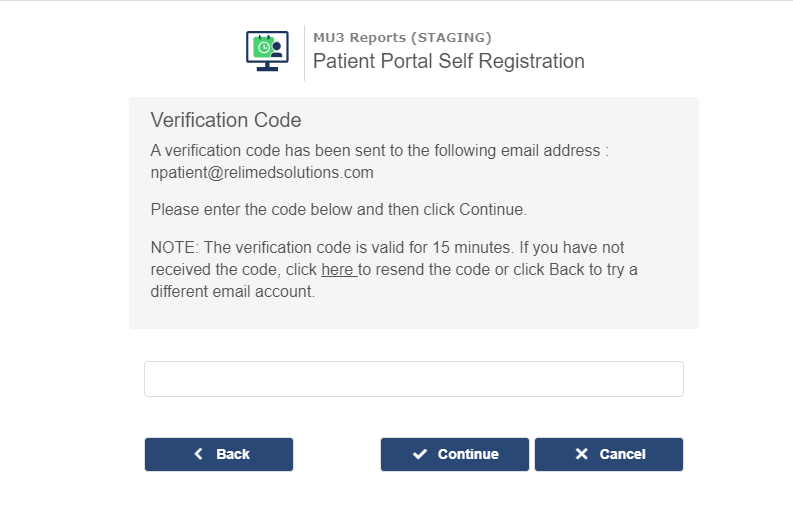Abort registration with the Cancel button
Viewport: 793px width, 507px height.
click(x=609, y=454)
